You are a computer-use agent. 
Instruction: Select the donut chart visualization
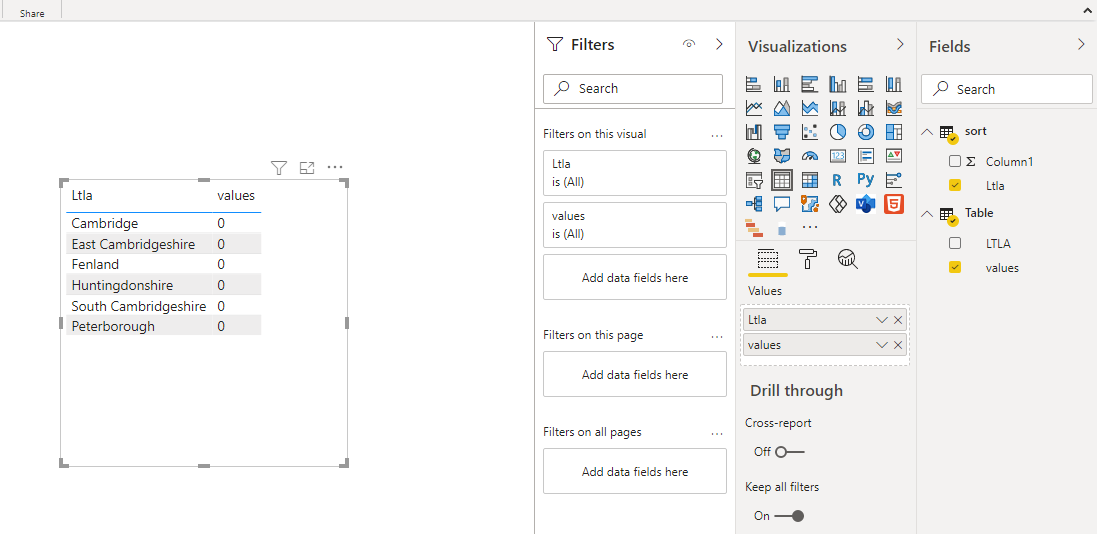coord(865,132)
